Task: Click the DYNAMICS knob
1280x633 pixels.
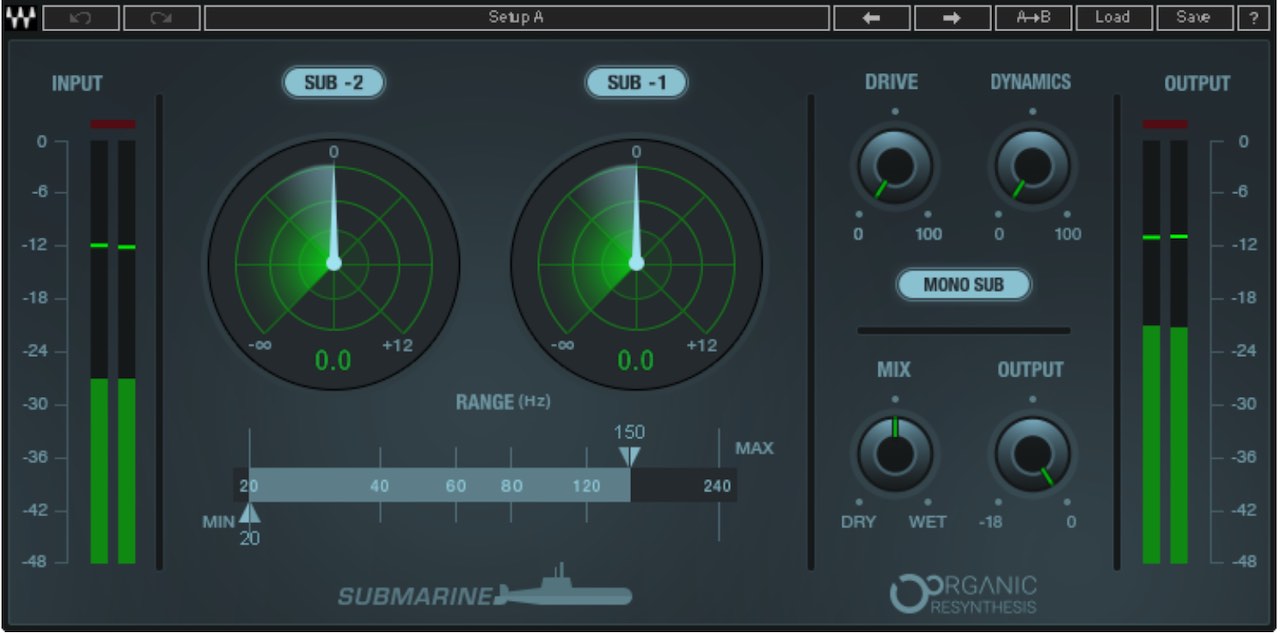Action: tap(1032, 165)
